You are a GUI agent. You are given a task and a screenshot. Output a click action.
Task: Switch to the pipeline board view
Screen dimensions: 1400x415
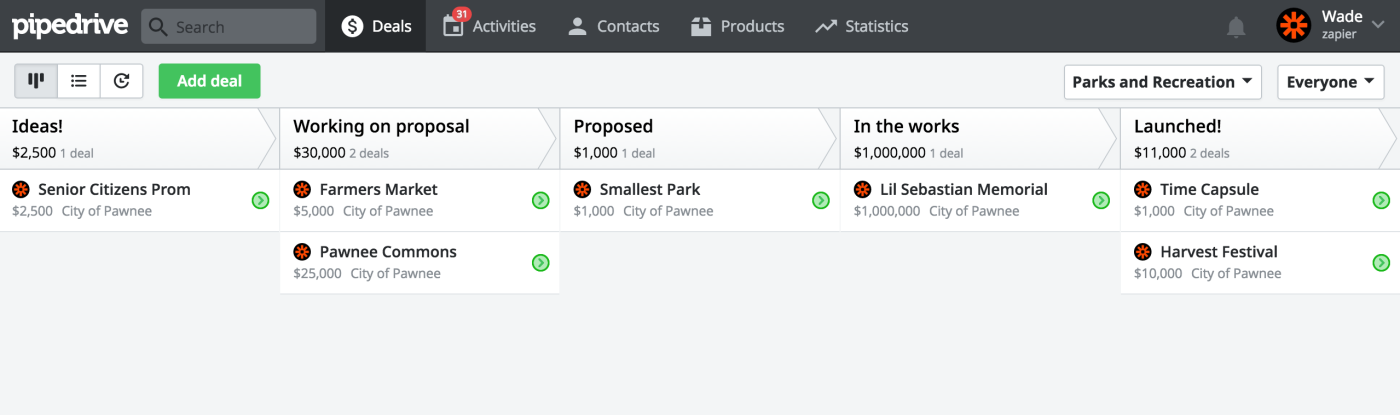[36, 81]
